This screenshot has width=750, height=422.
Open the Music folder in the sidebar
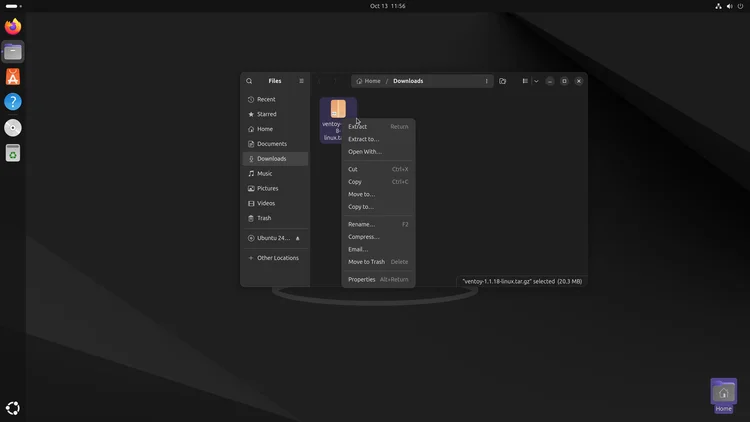pos(275,174)
